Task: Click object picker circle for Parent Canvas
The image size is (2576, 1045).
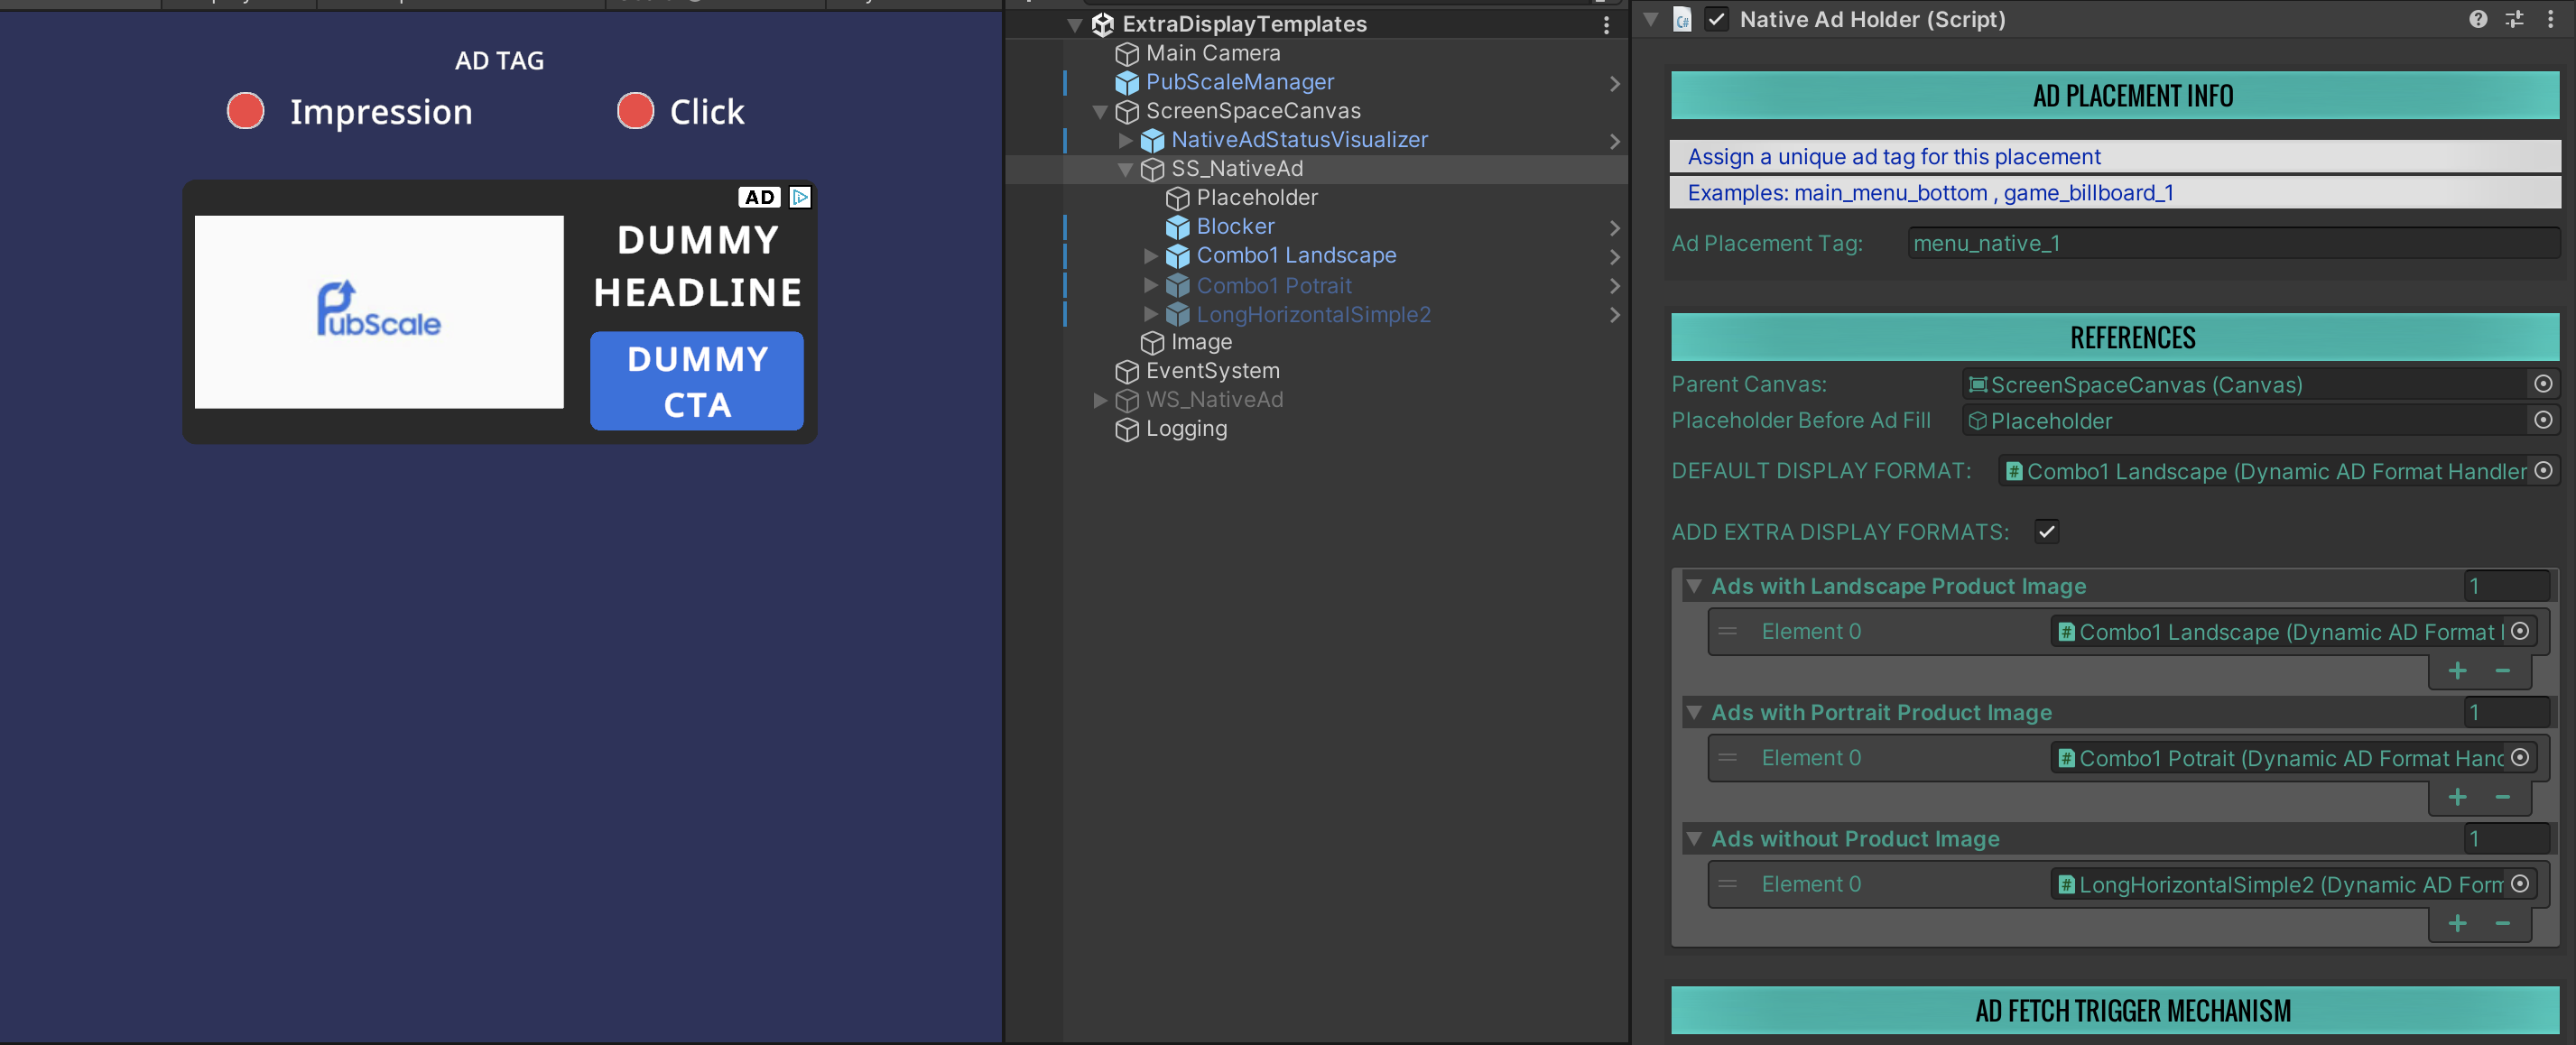Action: click(x=2543, y=384)
